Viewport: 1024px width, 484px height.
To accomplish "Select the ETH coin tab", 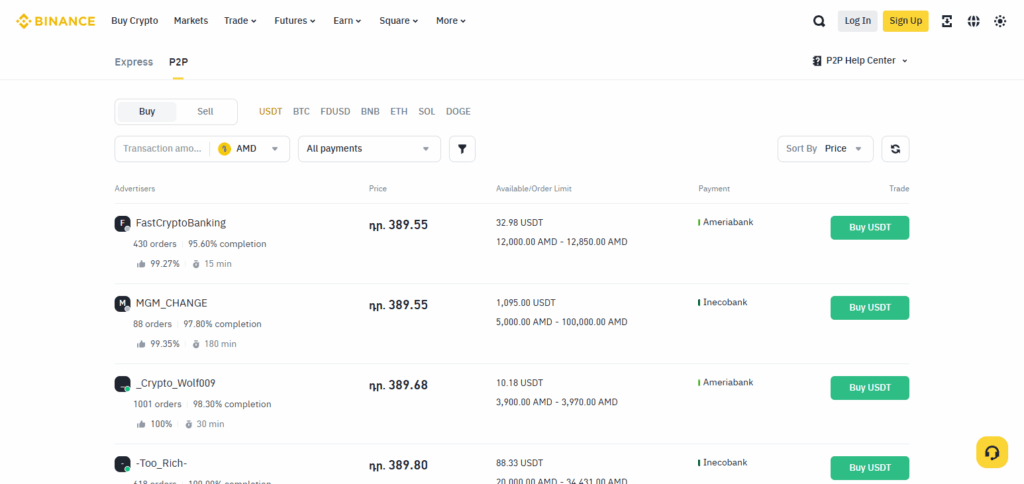I will [399, 112].
